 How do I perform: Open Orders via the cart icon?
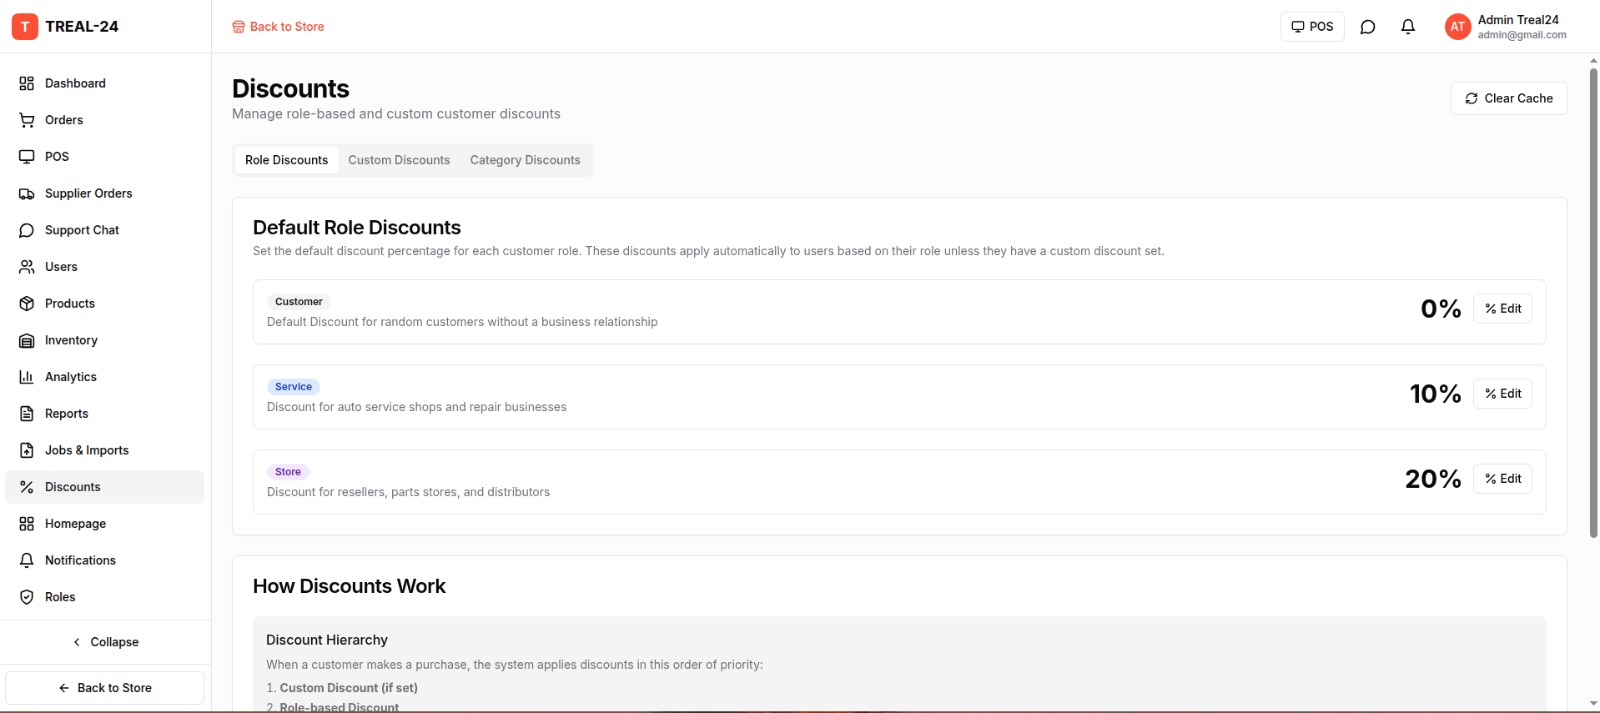pyautogui.click(x=27, y=120)
